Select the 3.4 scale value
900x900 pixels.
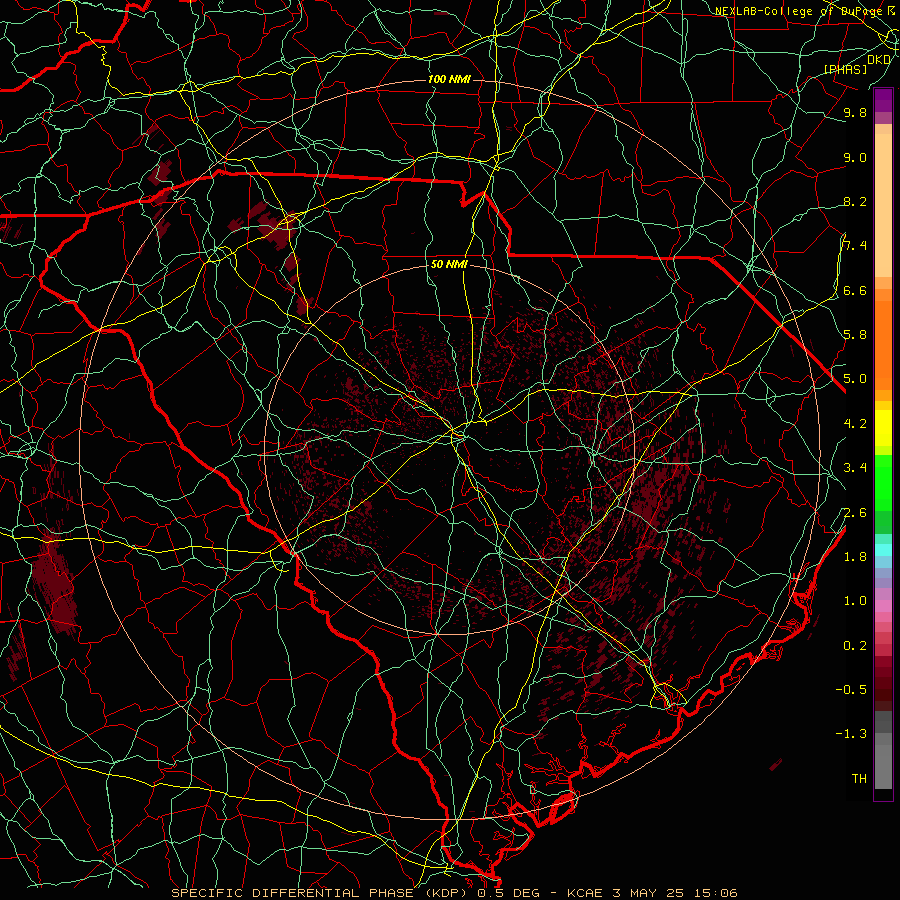[x=855, y=468]
